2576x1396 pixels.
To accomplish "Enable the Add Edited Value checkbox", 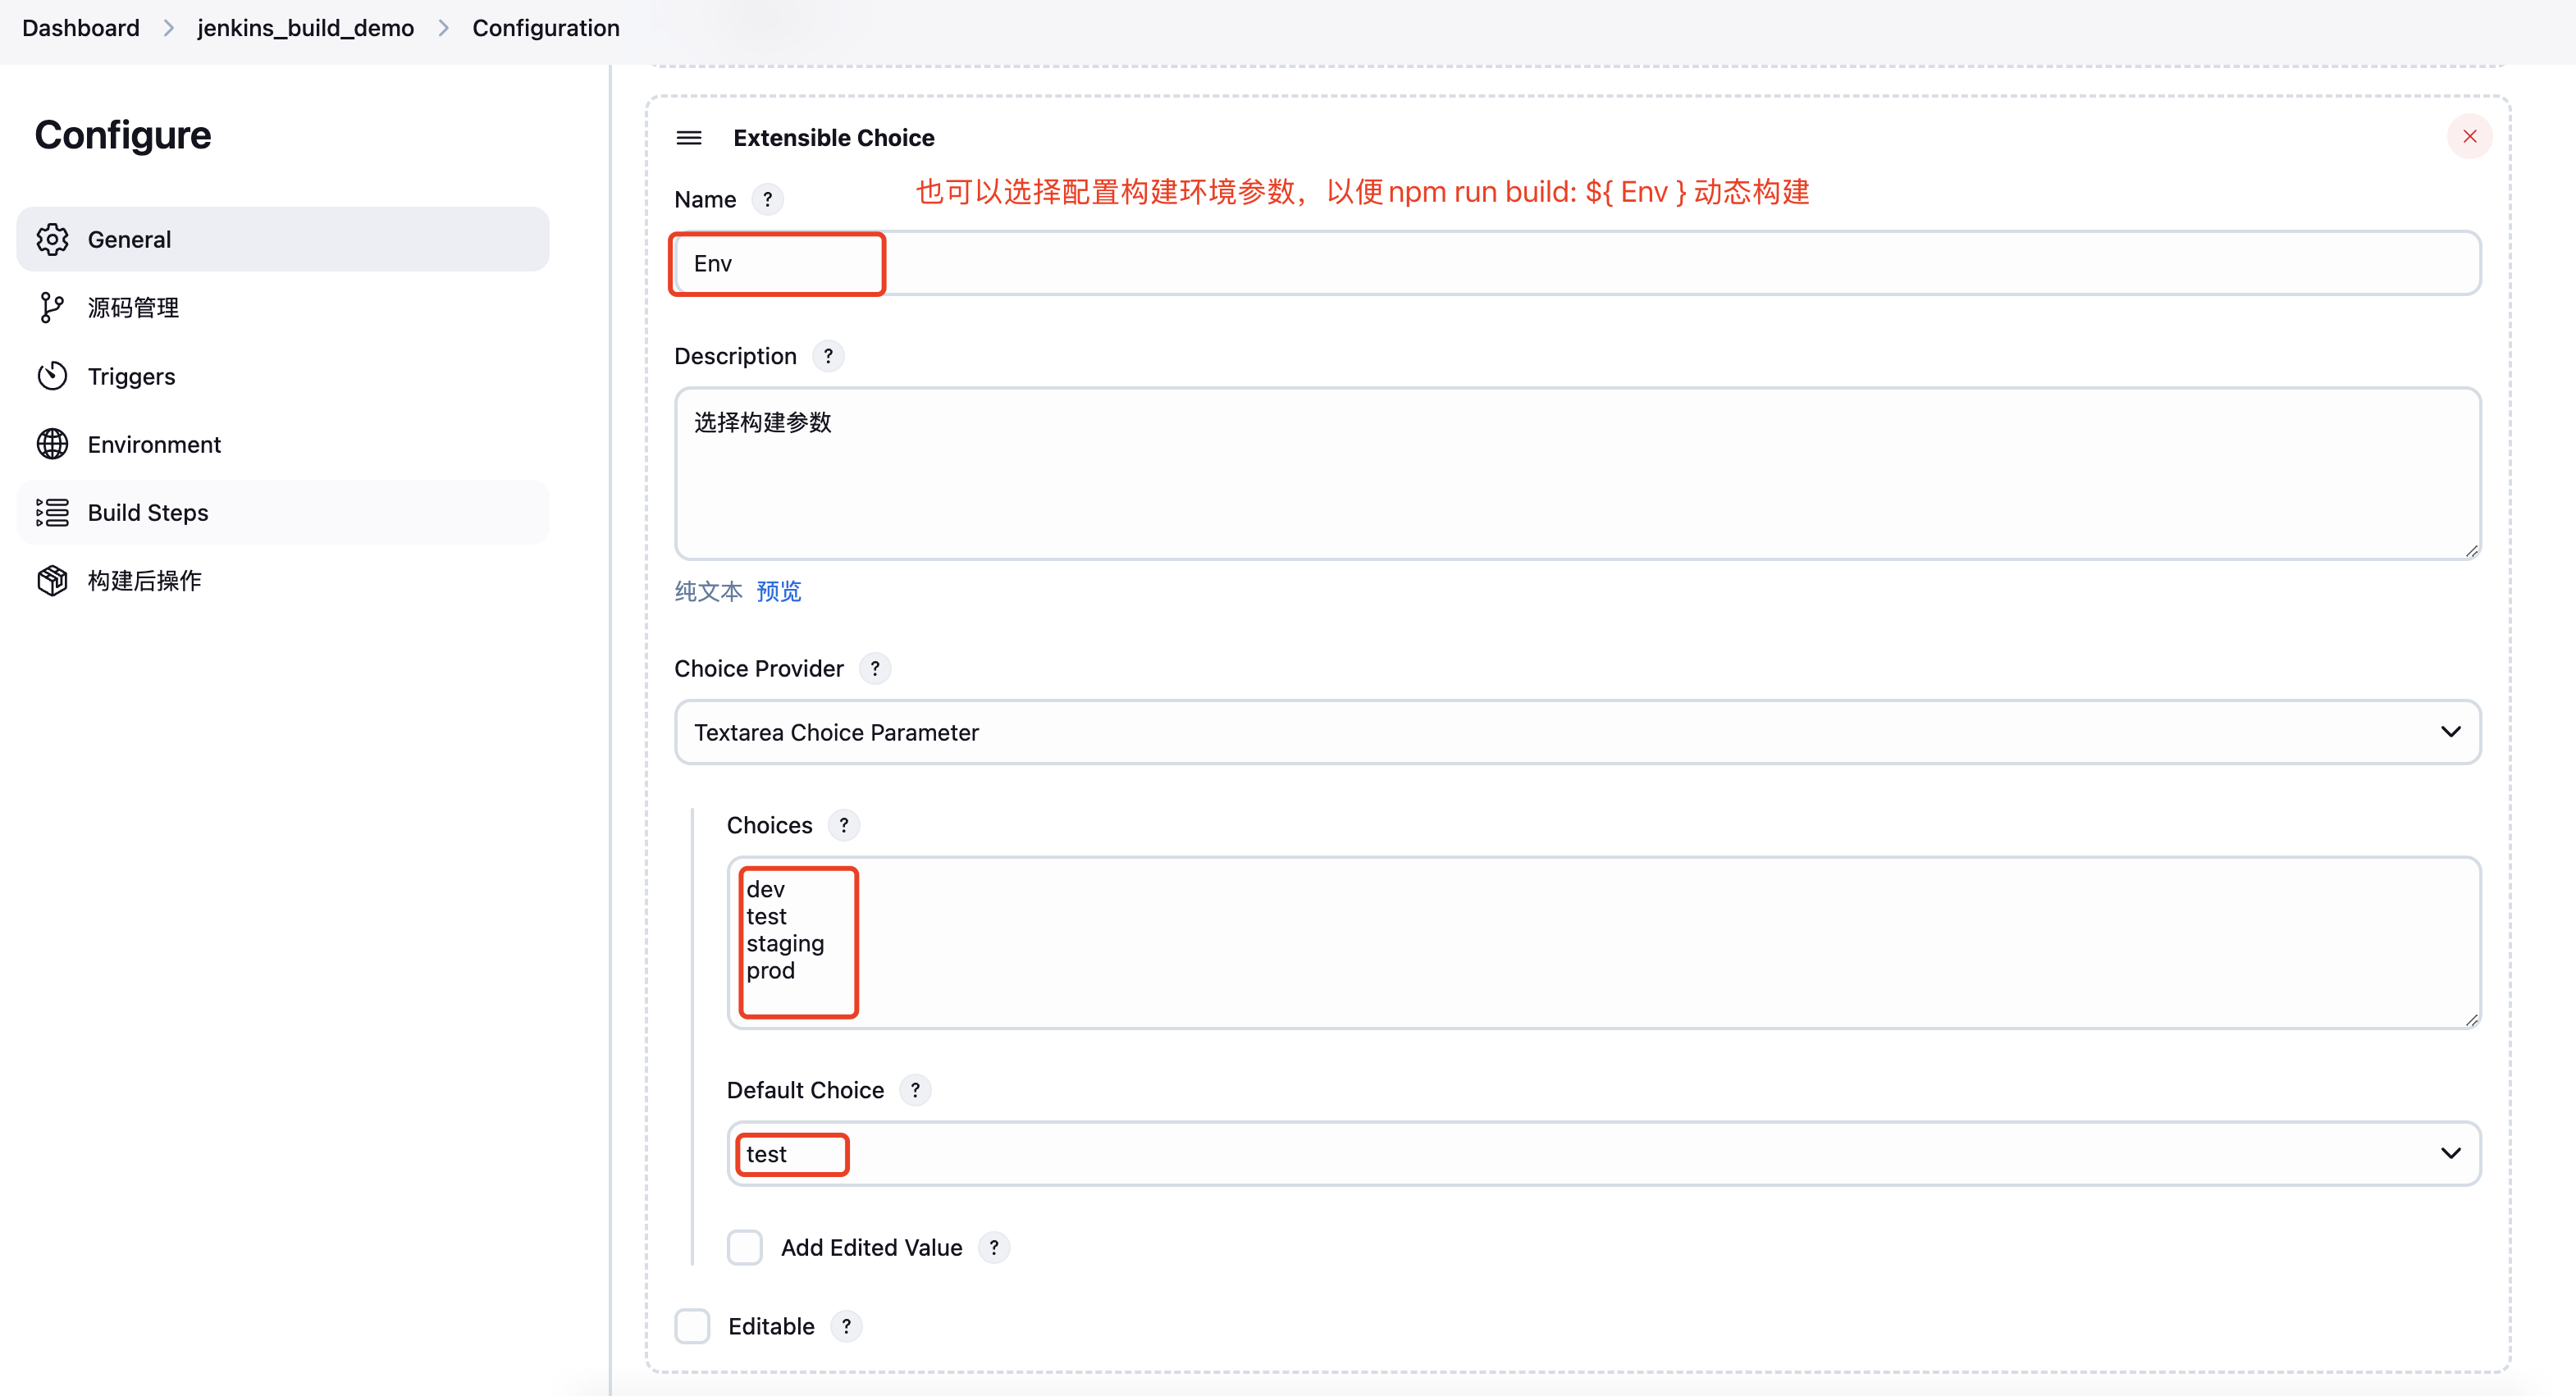I will 744,1247.
